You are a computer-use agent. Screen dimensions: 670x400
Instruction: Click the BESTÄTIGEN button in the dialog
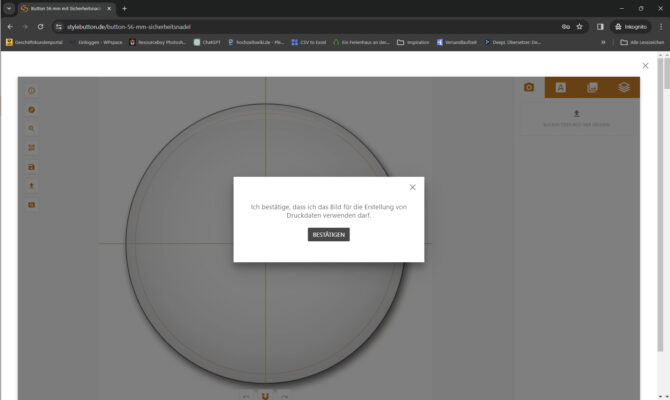(x=328, y=234)
